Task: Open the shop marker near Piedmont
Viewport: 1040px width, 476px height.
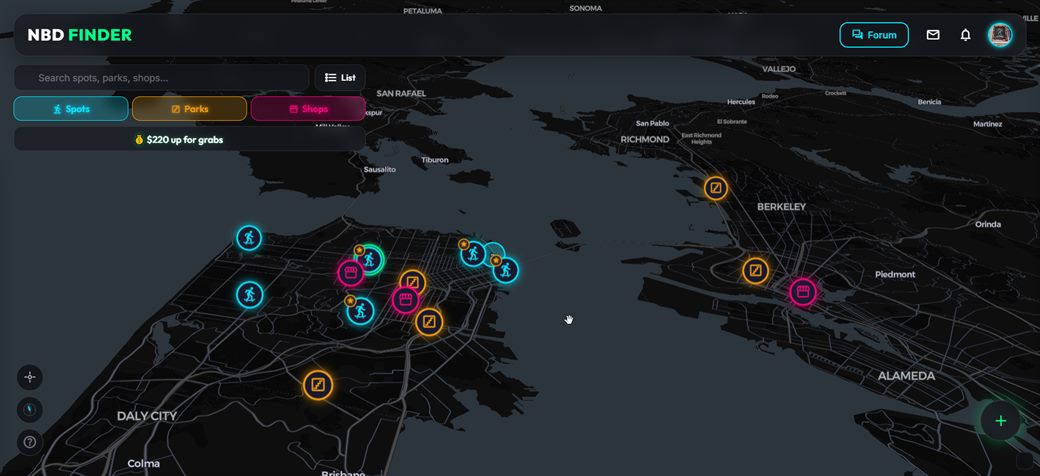Action: pos(803,292)
